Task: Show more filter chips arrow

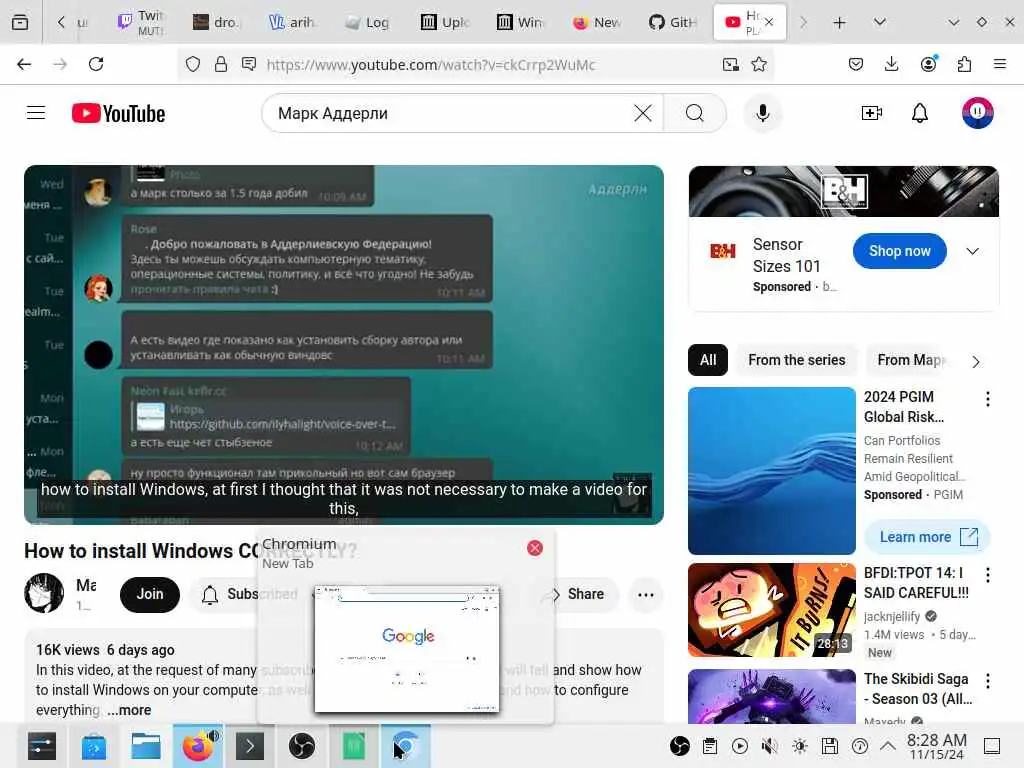Action: pyautogui.click(x=976, y=361)
